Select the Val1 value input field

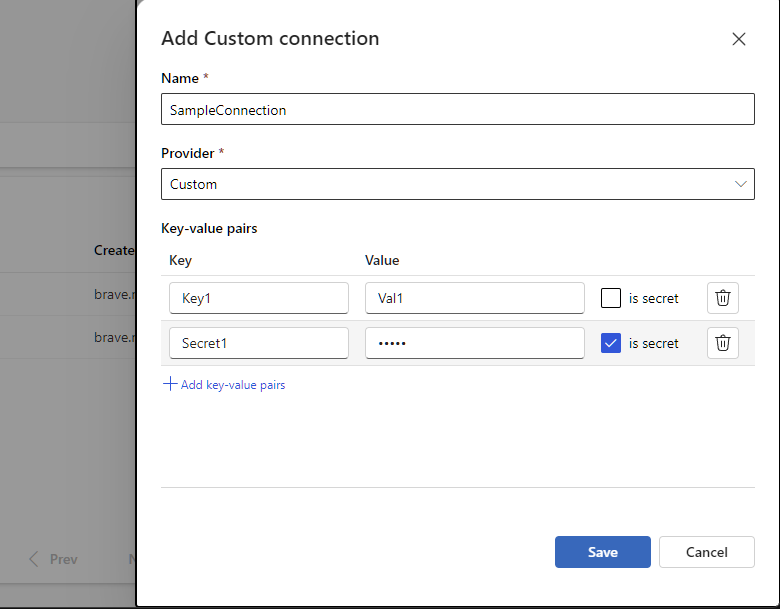[474, 298]
